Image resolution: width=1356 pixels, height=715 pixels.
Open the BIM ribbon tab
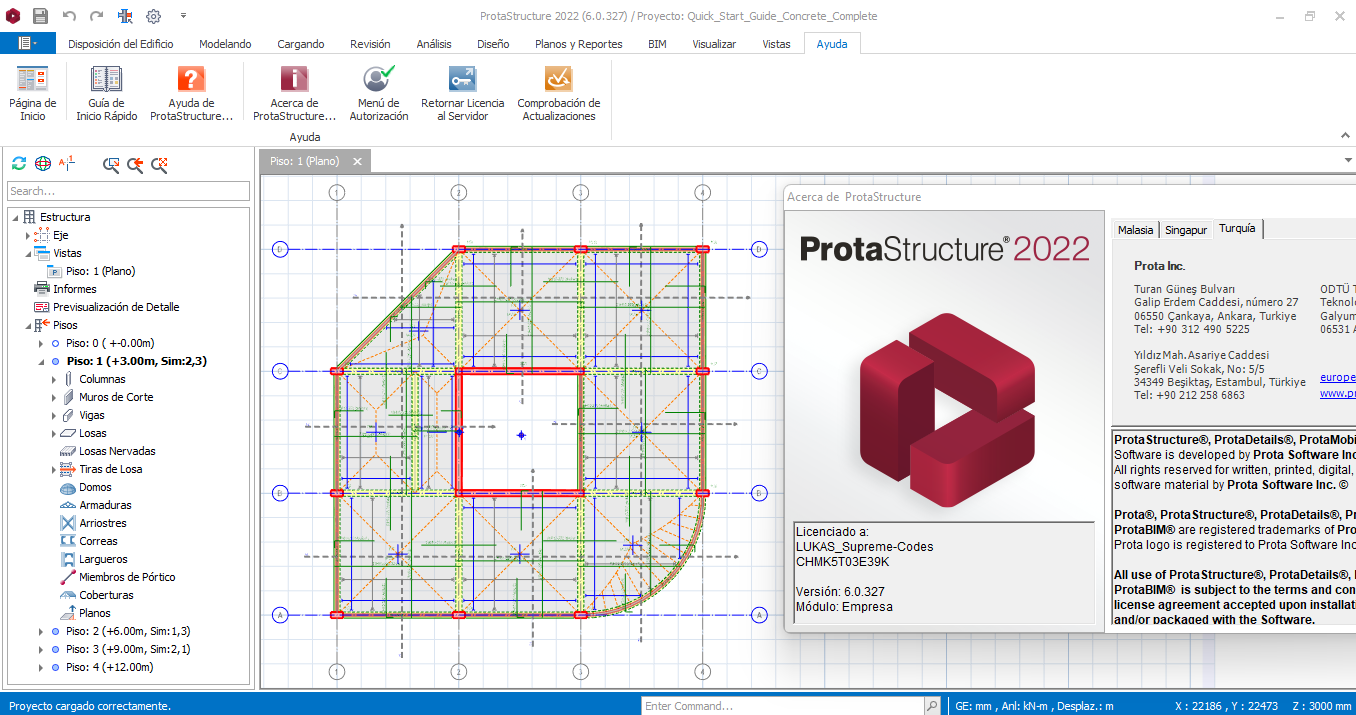pos(657,44)
